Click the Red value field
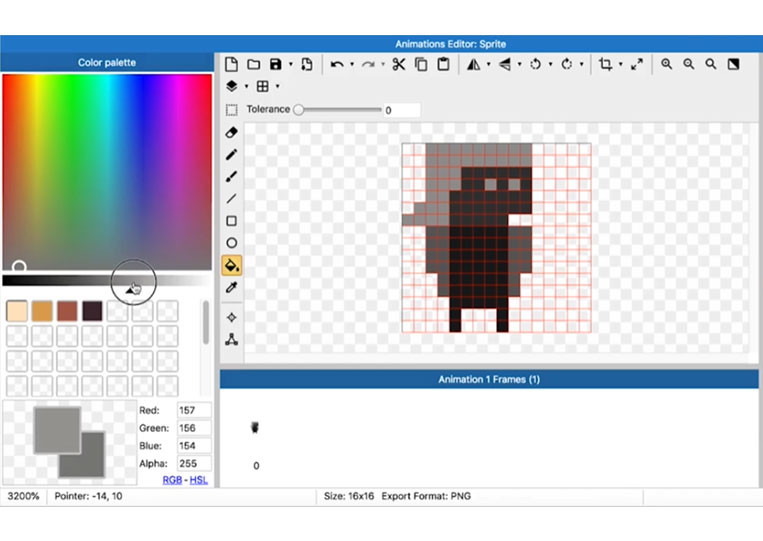The width and height of the screenshot is (763, 541). coord(194,410)
